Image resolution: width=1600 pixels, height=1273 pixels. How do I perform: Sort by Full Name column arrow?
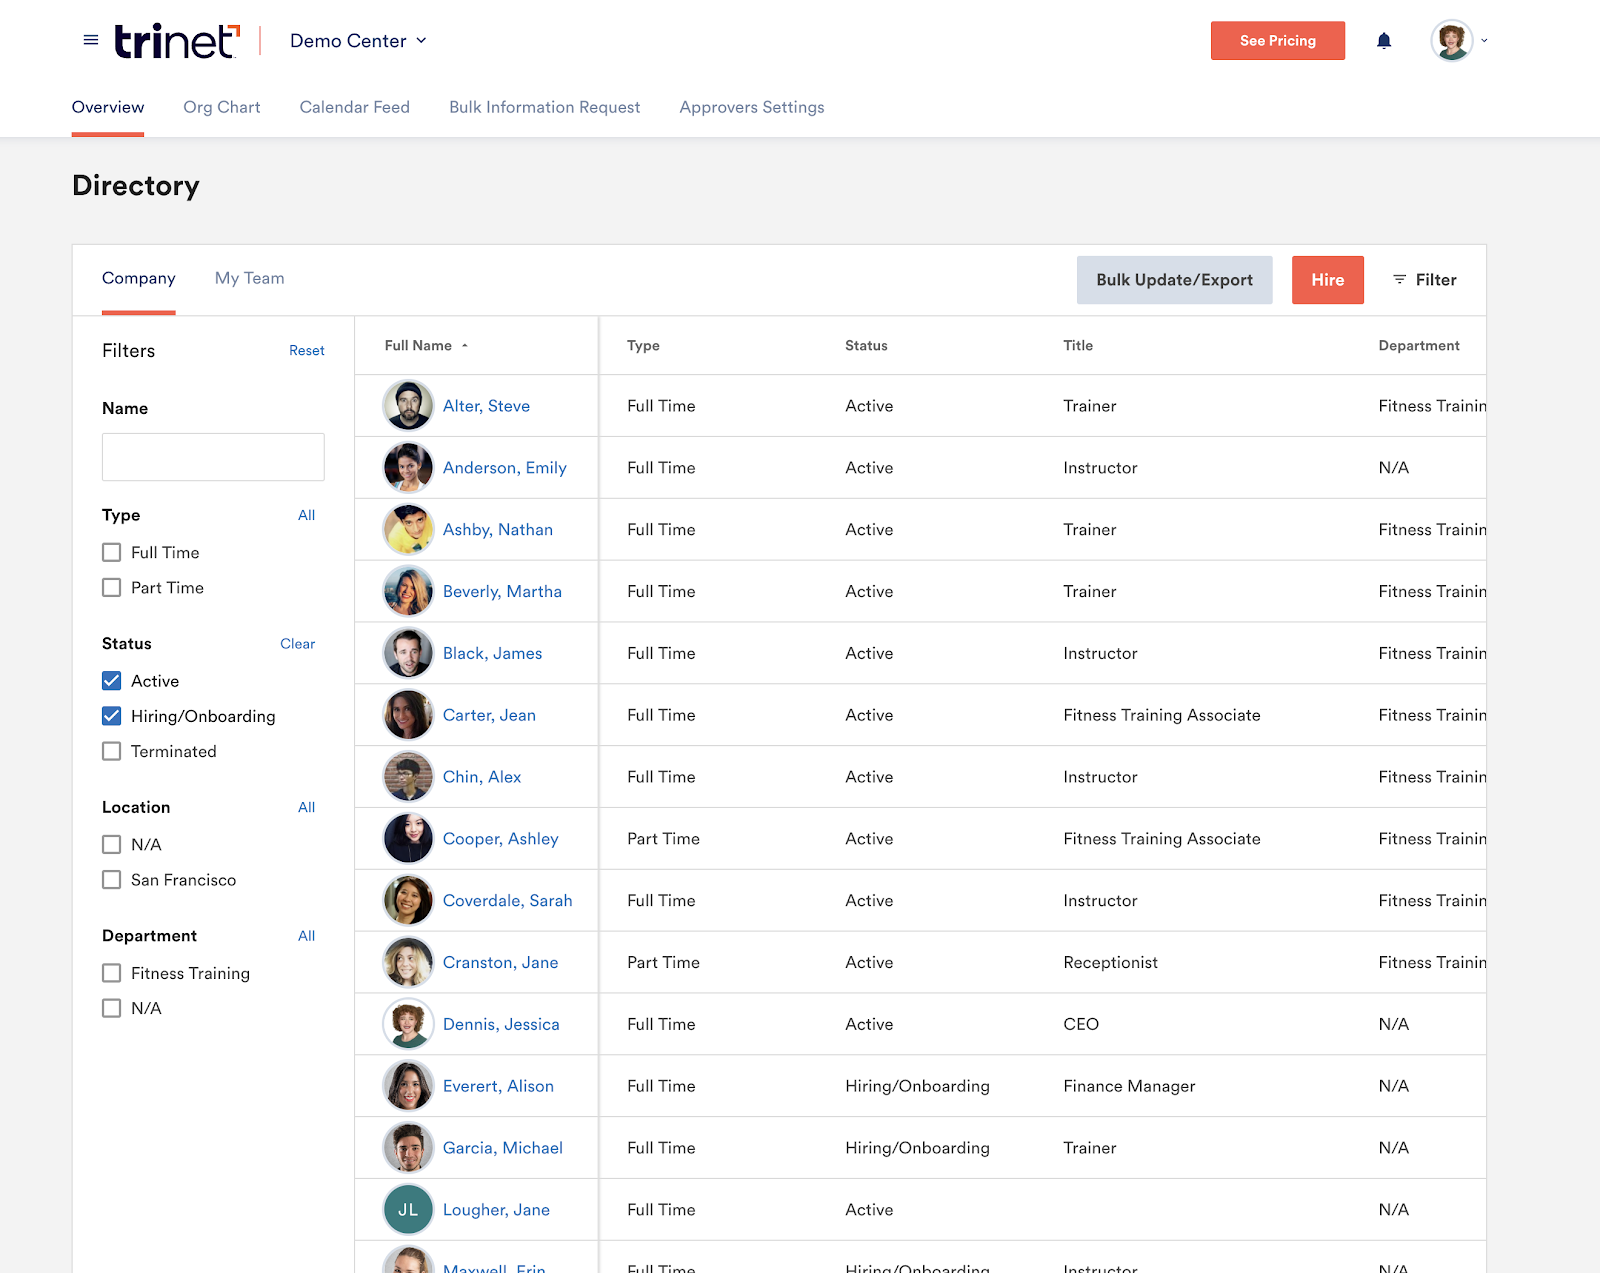(465, 346)
